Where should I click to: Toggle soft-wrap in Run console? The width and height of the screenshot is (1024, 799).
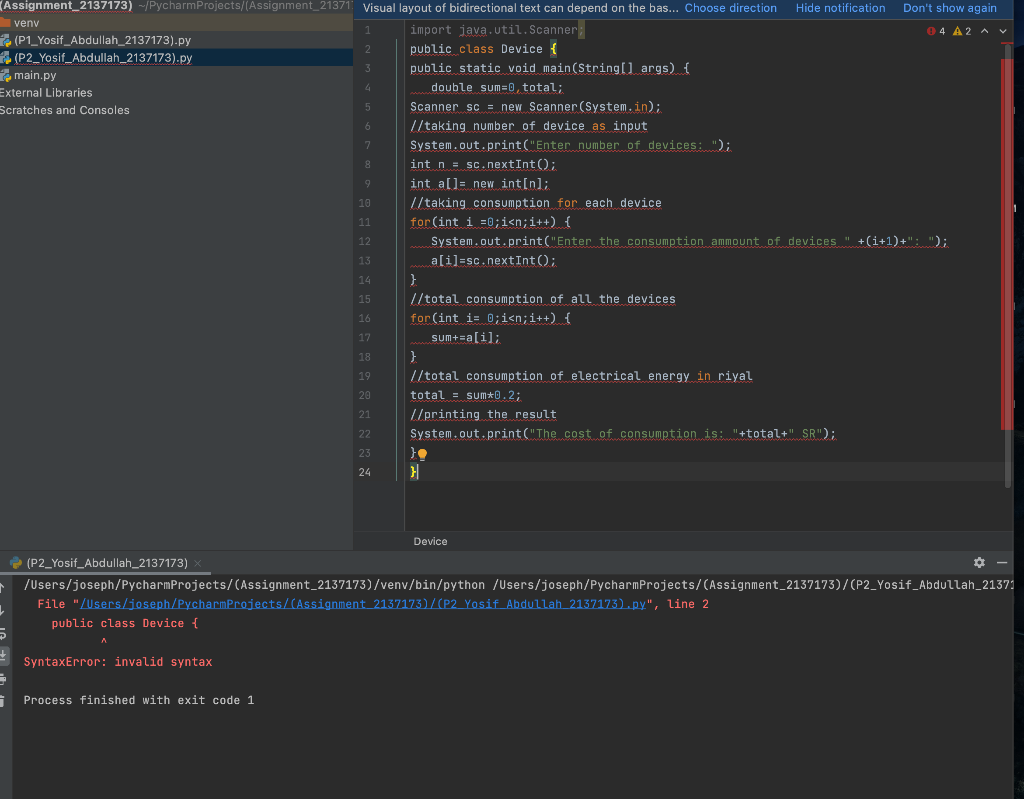tap(3, 634)
